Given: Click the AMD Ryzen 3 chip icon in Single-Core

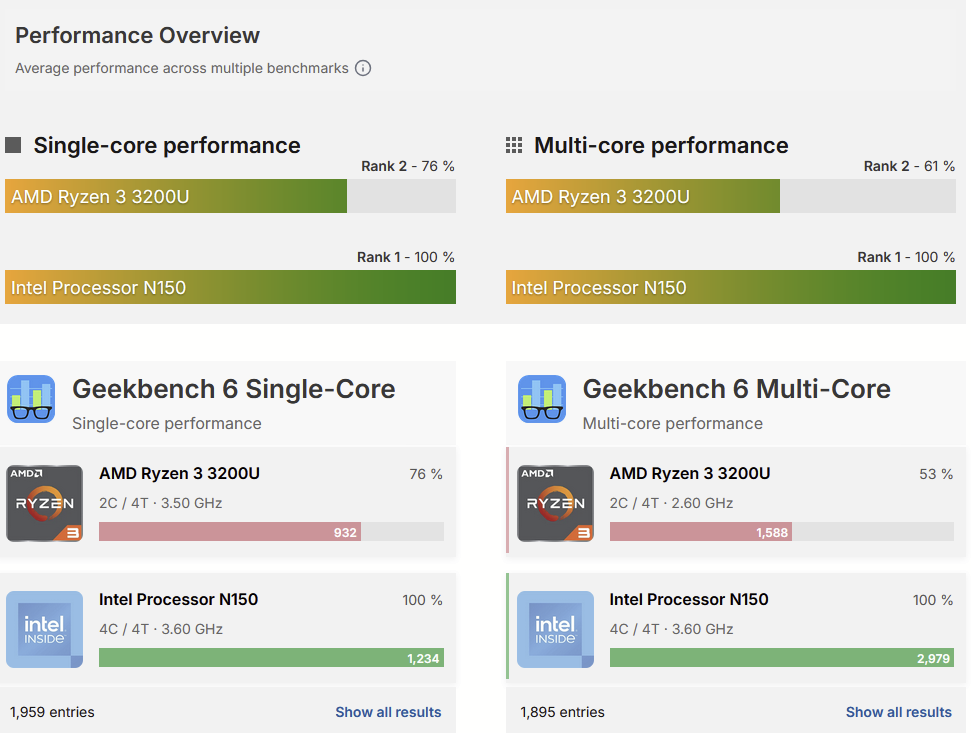Looking at the screenshot, I should [45, 503].
